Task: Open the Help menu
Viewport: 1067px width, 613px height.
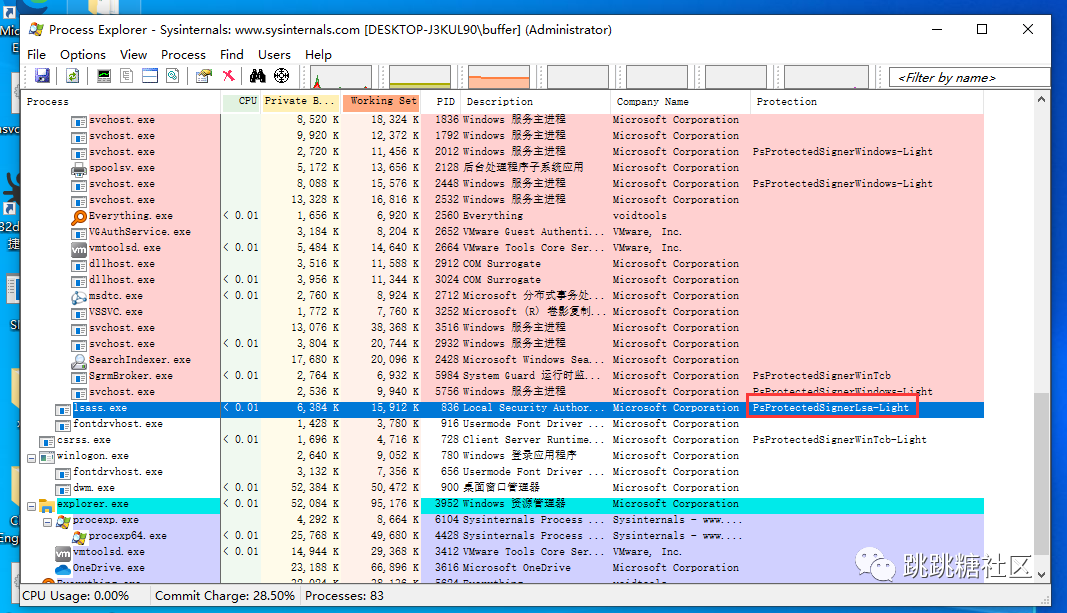Action: (318, 54)
